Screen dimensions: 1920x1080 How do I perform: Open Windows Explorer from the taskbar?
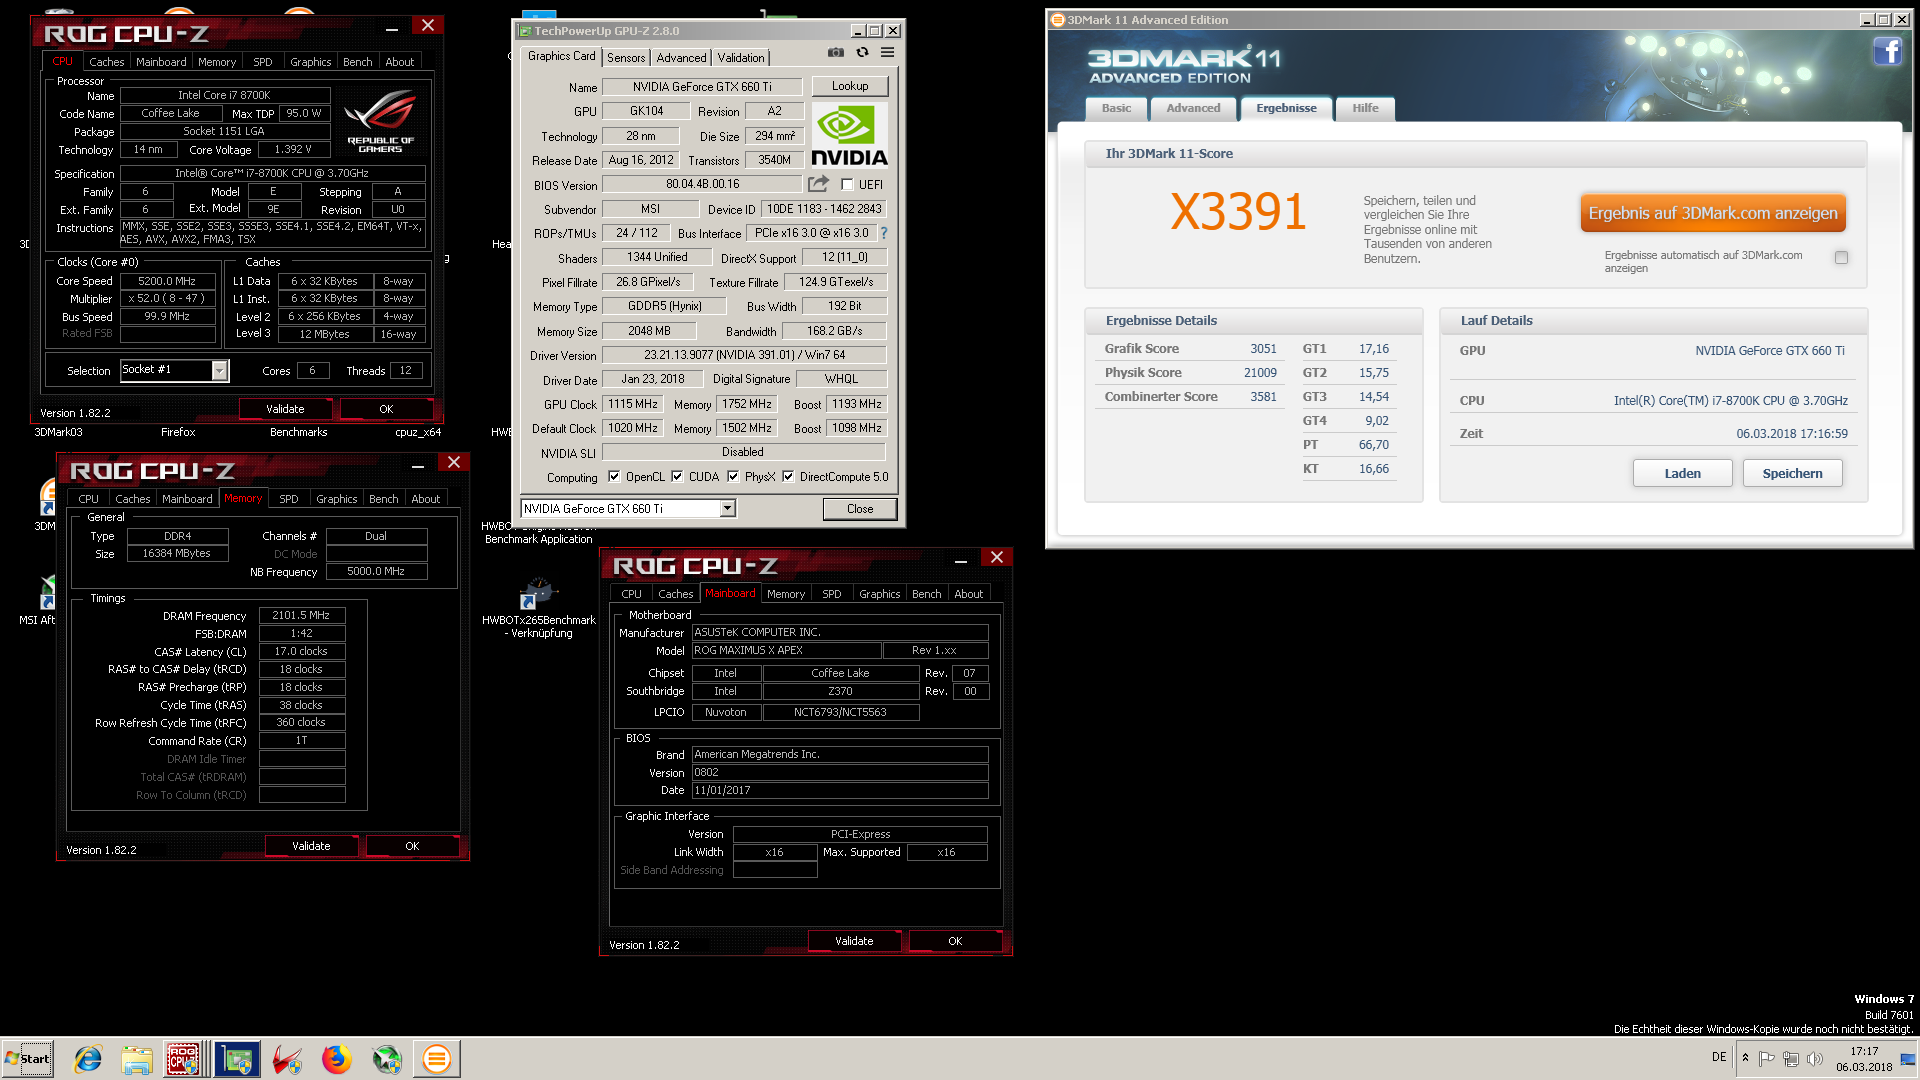[137, 1059]
